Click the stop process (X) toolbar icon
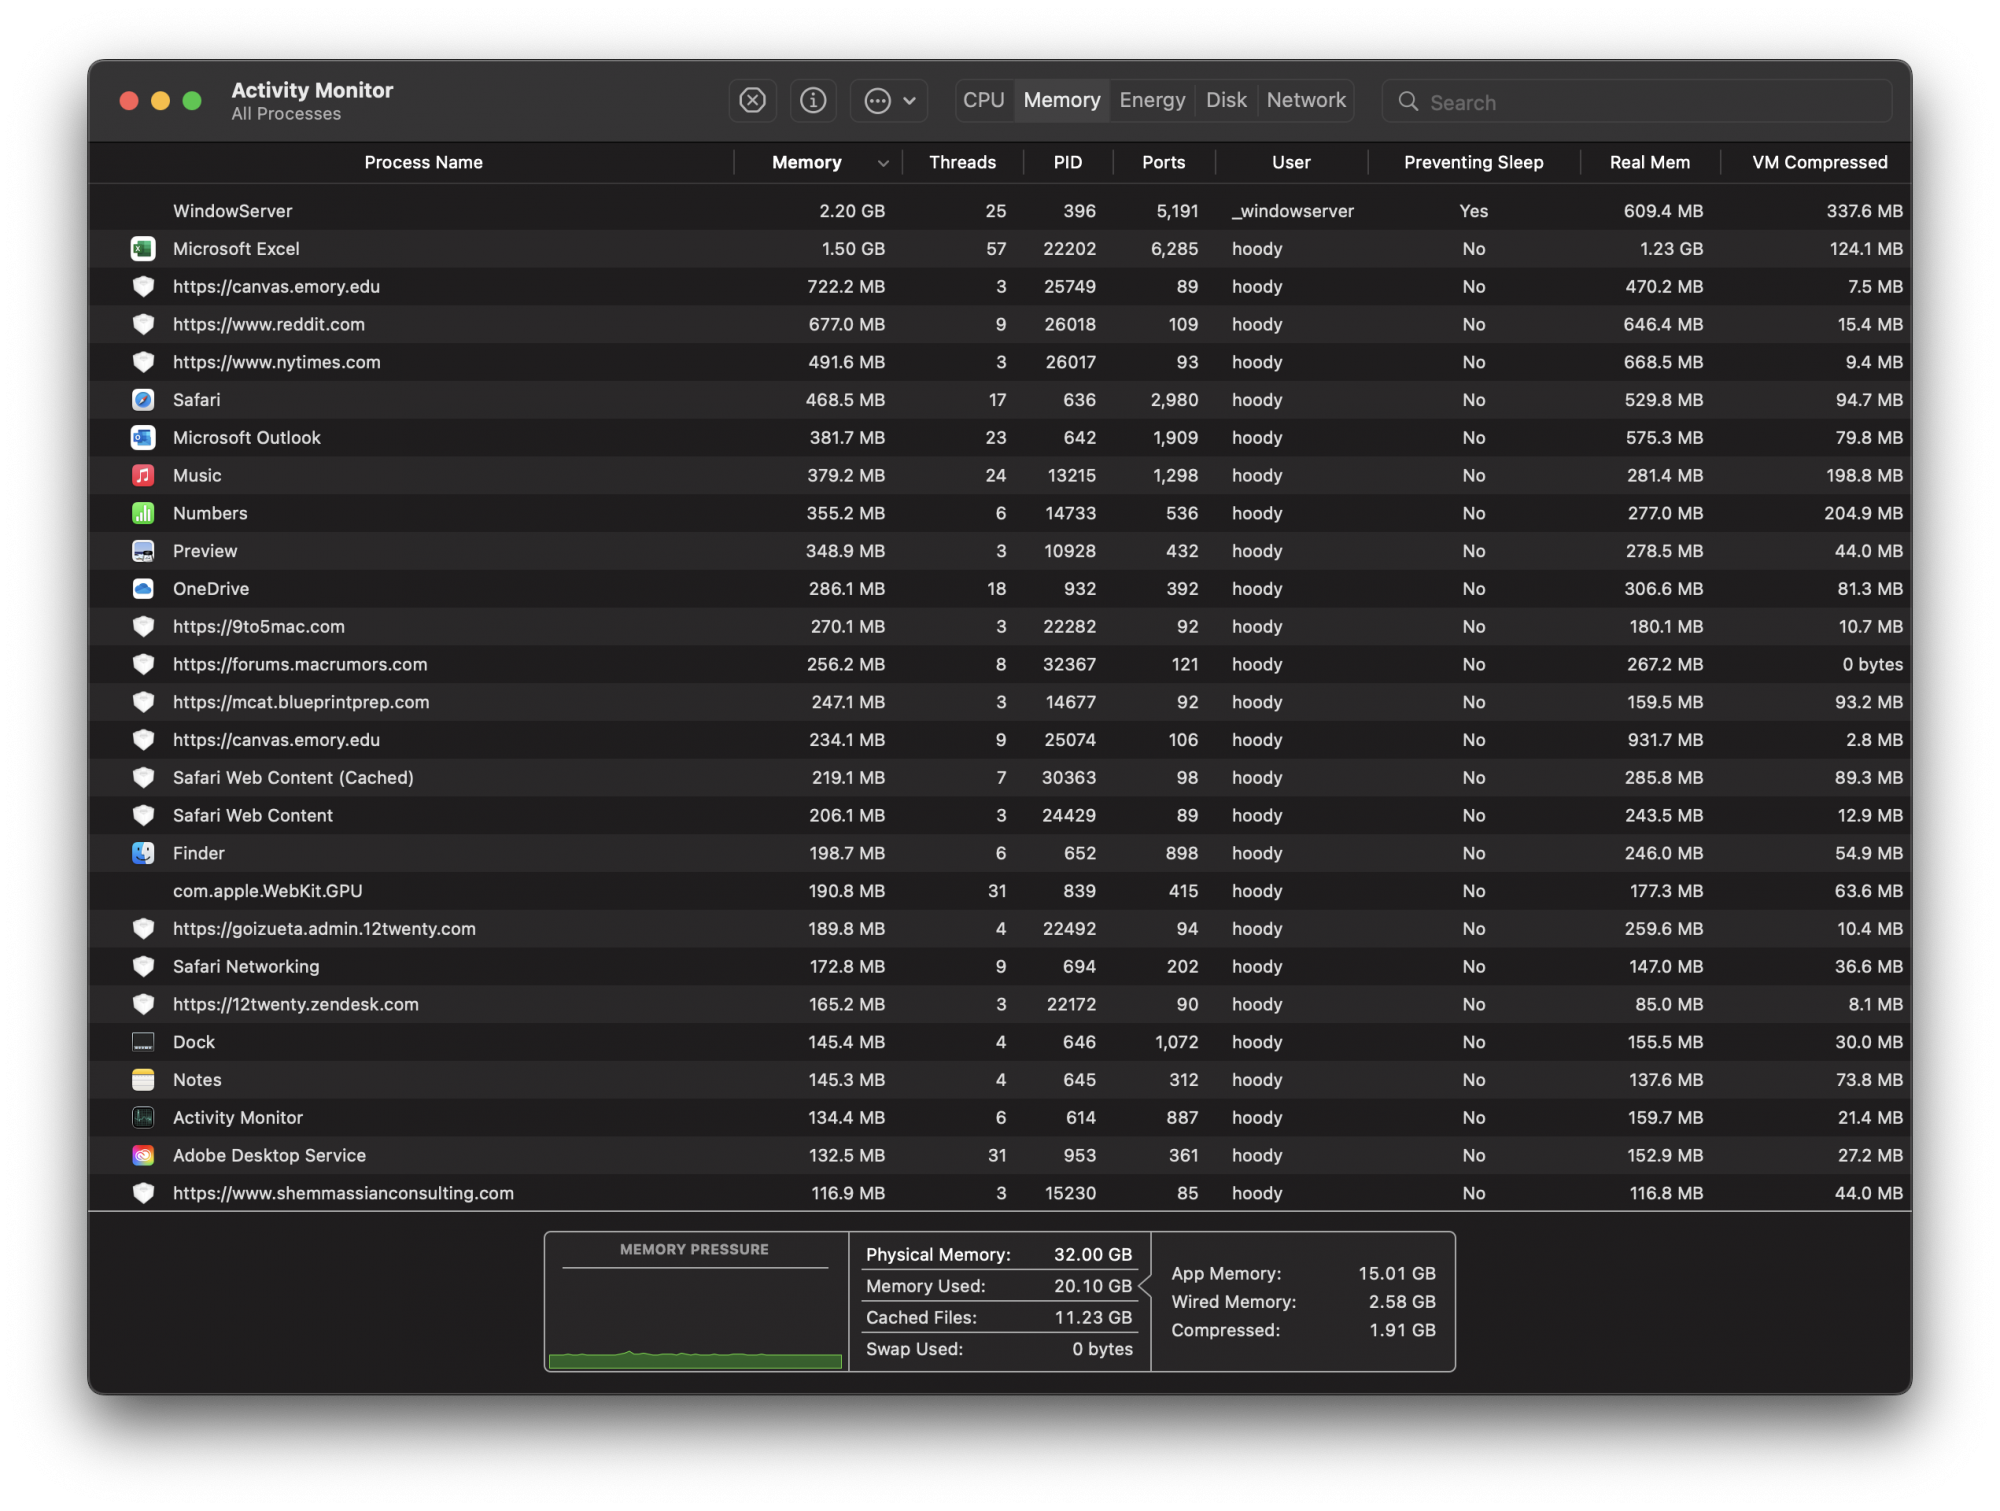The width and height of the screenshot is (2000, 1511). tap(752, 101)
